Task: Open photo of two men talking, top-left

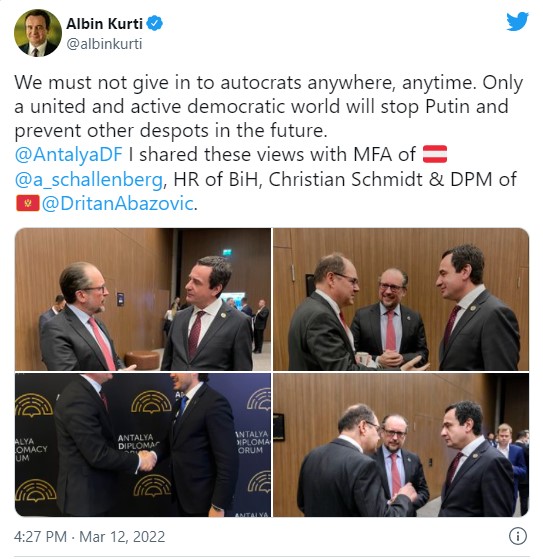Action: (143, 299)
